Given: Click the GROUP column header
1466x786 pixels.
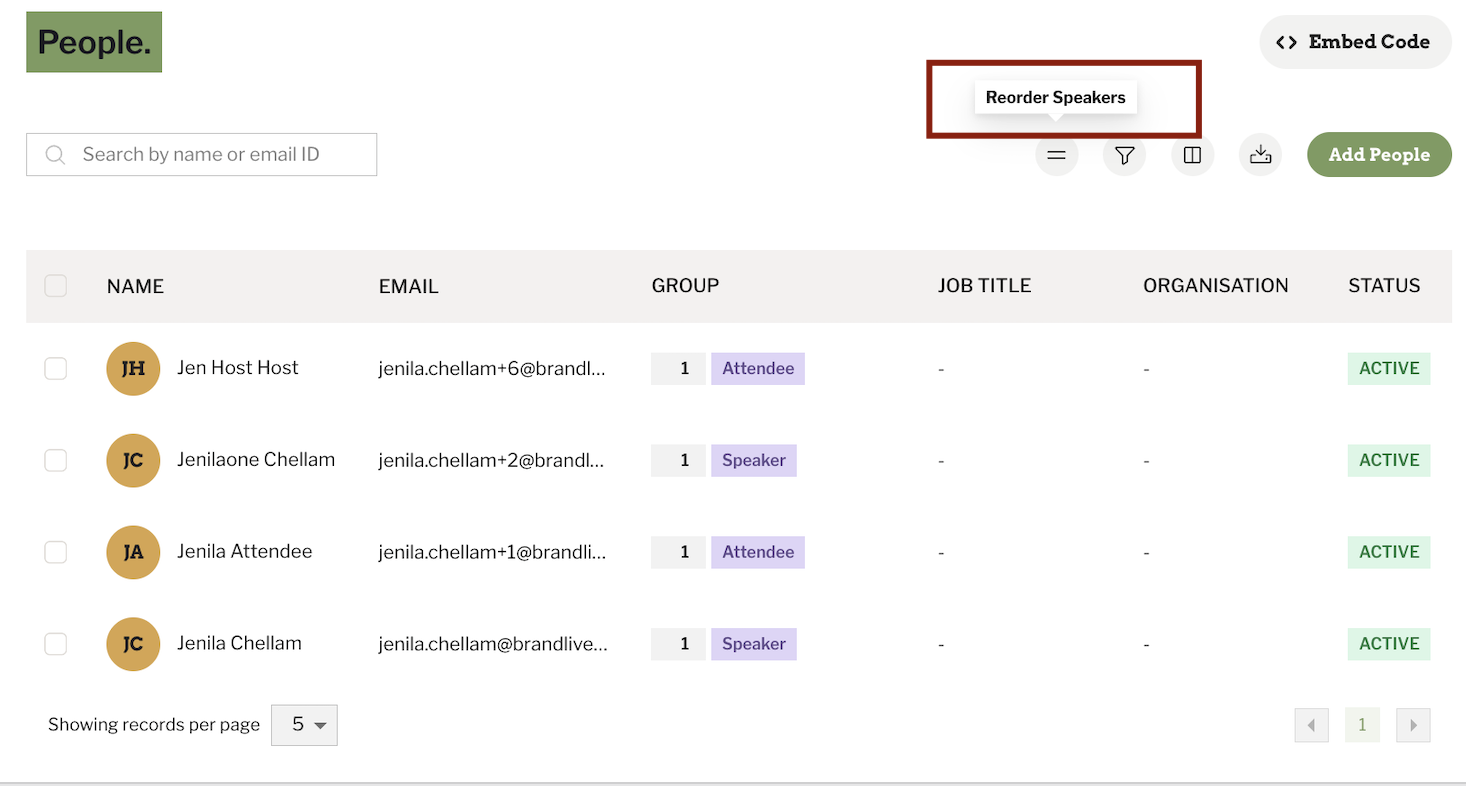Looking at the screenshot, I should pyautogui.click(x=685, y=286).
